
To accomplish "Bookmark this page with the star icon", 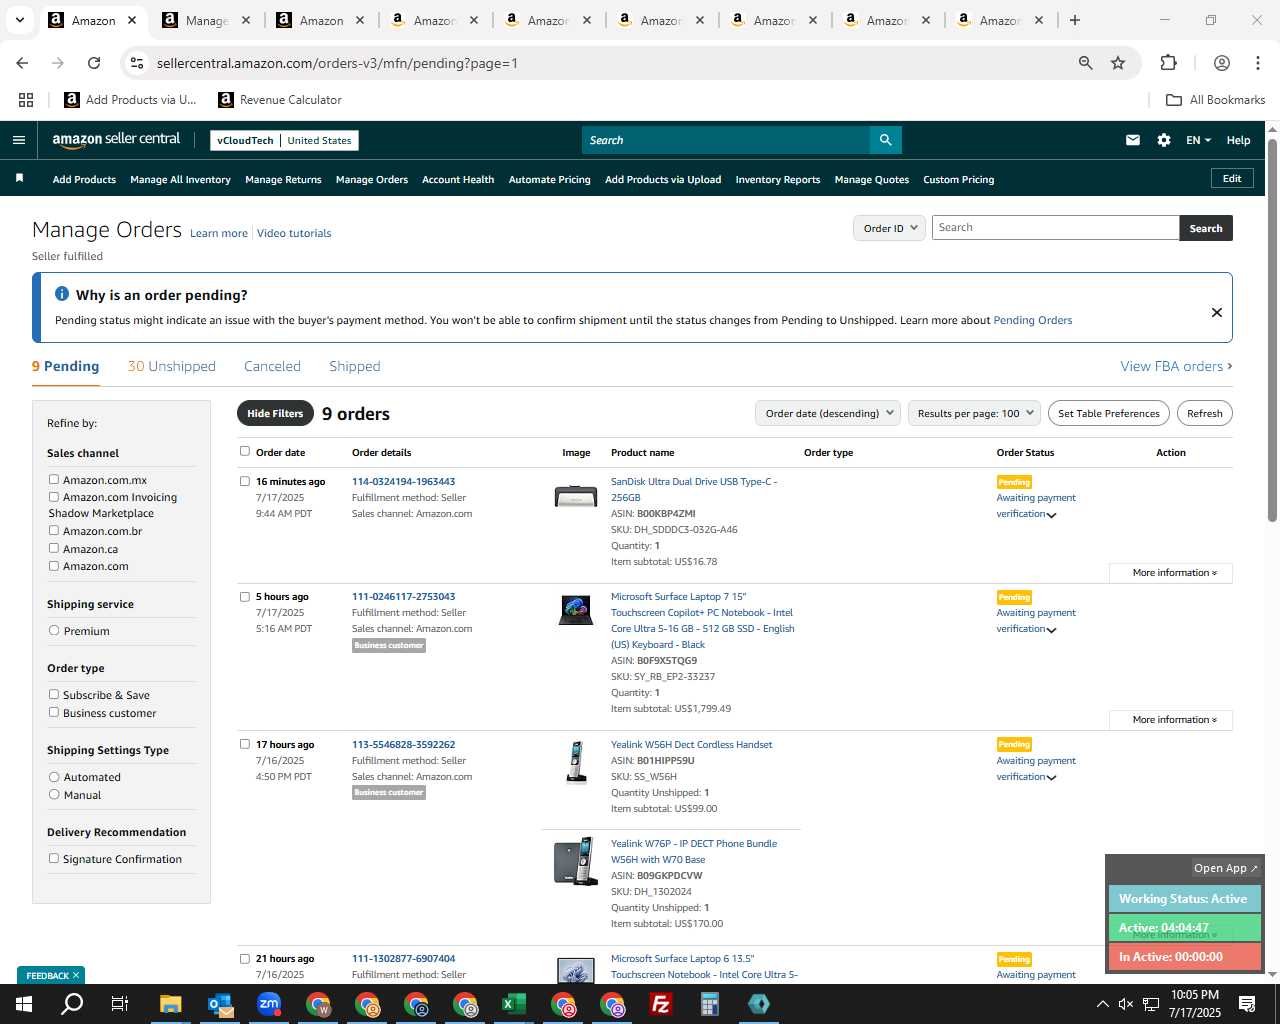I will pyautogui.click(x=1118, y=63).
